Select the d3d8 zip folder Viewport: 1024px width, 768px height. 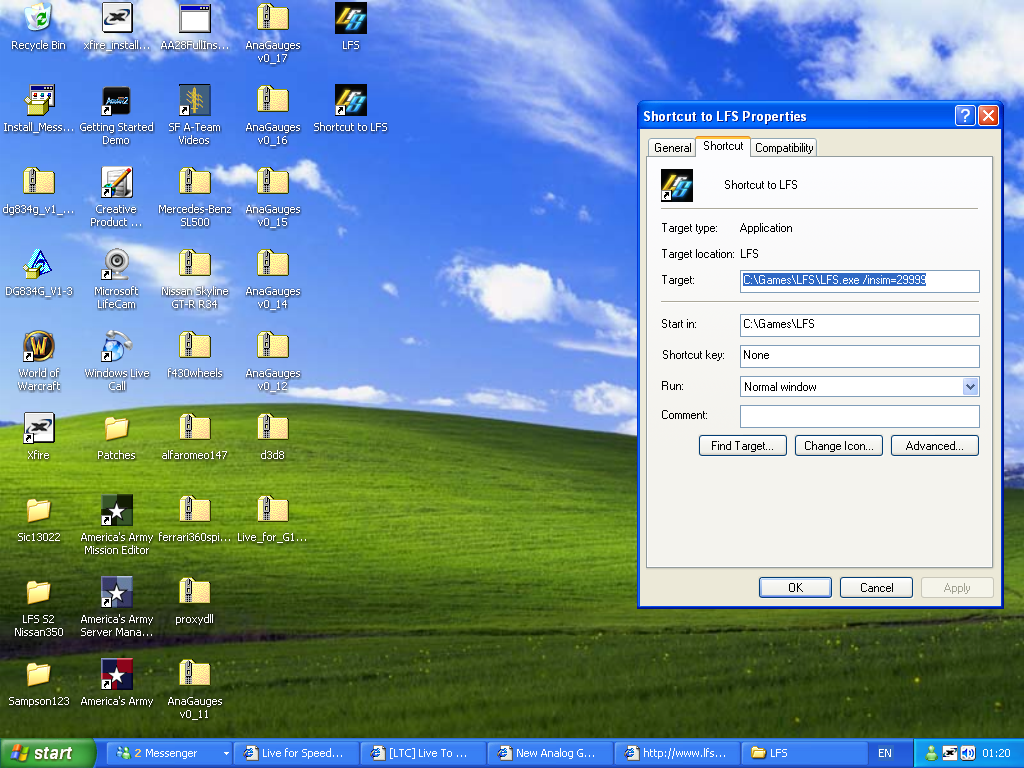273,436
